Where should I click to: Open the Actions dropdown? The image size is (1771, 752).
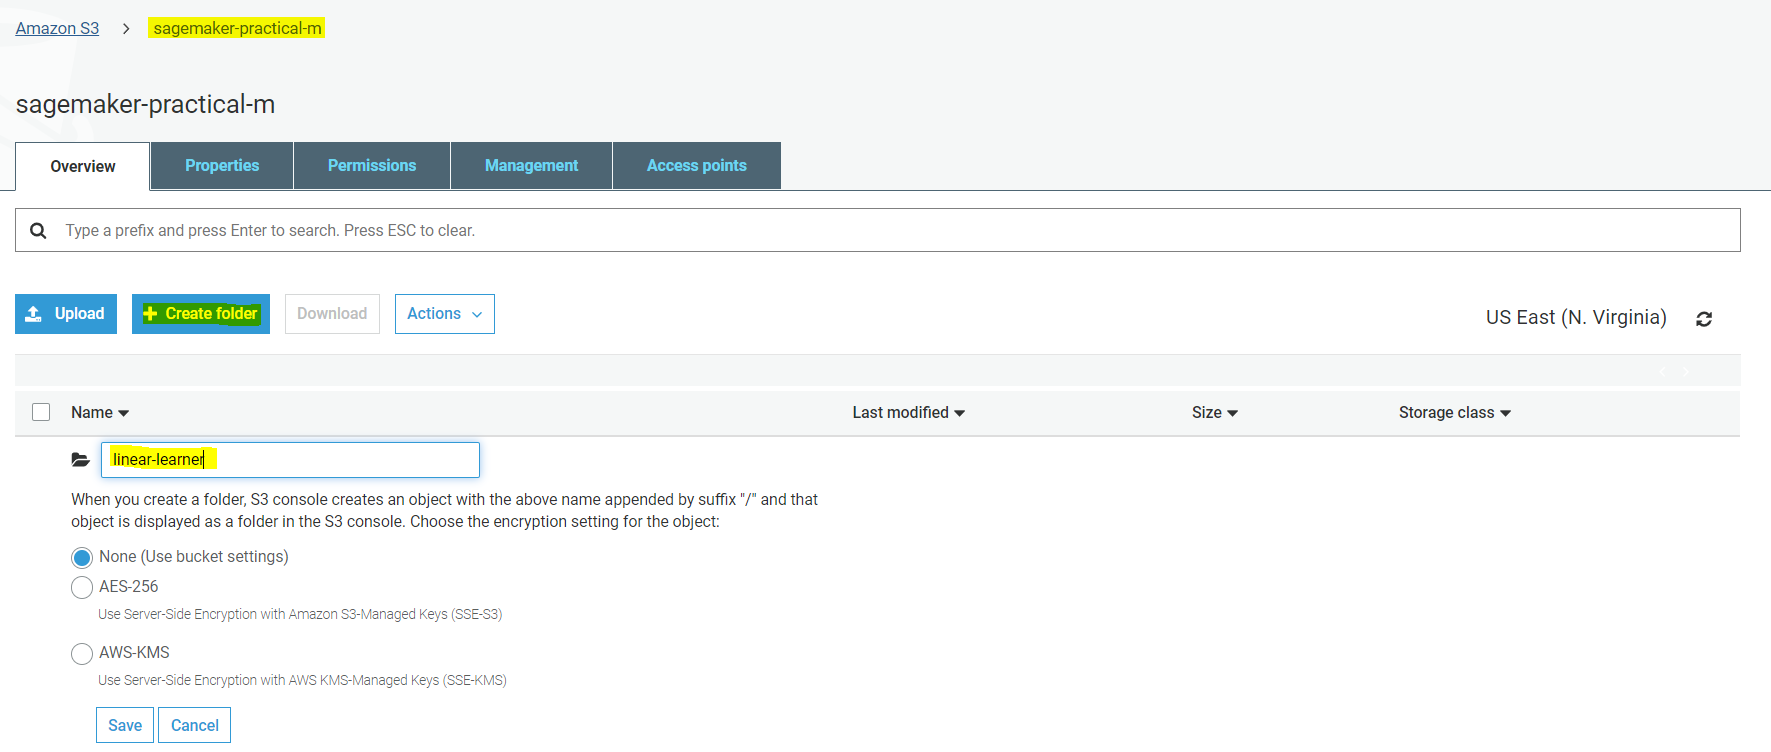click(445, 314)
